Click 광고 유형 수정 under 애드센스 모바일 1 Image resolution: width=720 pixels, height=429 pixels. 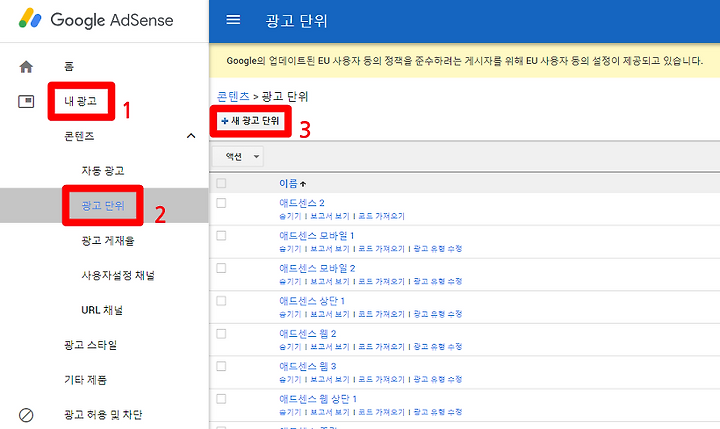click(x=438, y=248)
